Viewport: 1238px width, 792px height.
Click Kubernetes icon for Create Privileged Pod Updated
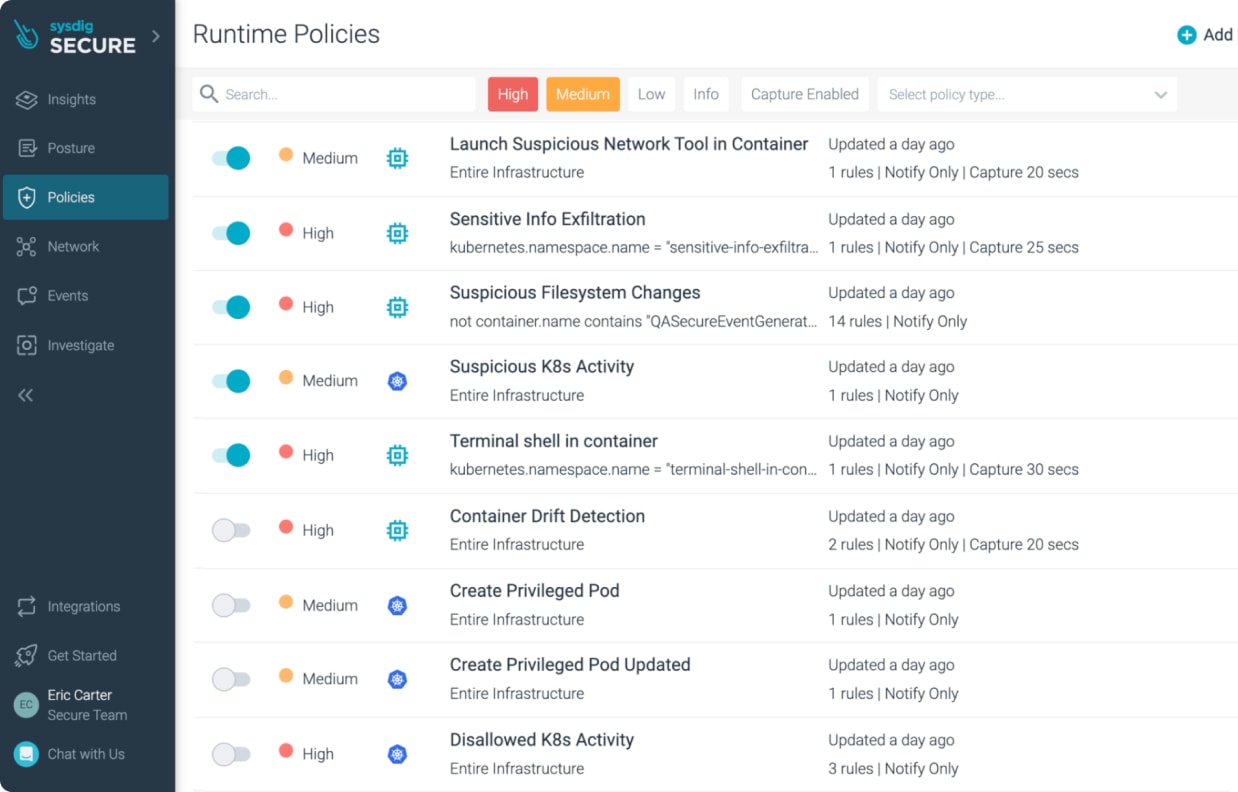click(x=397, y=679)
